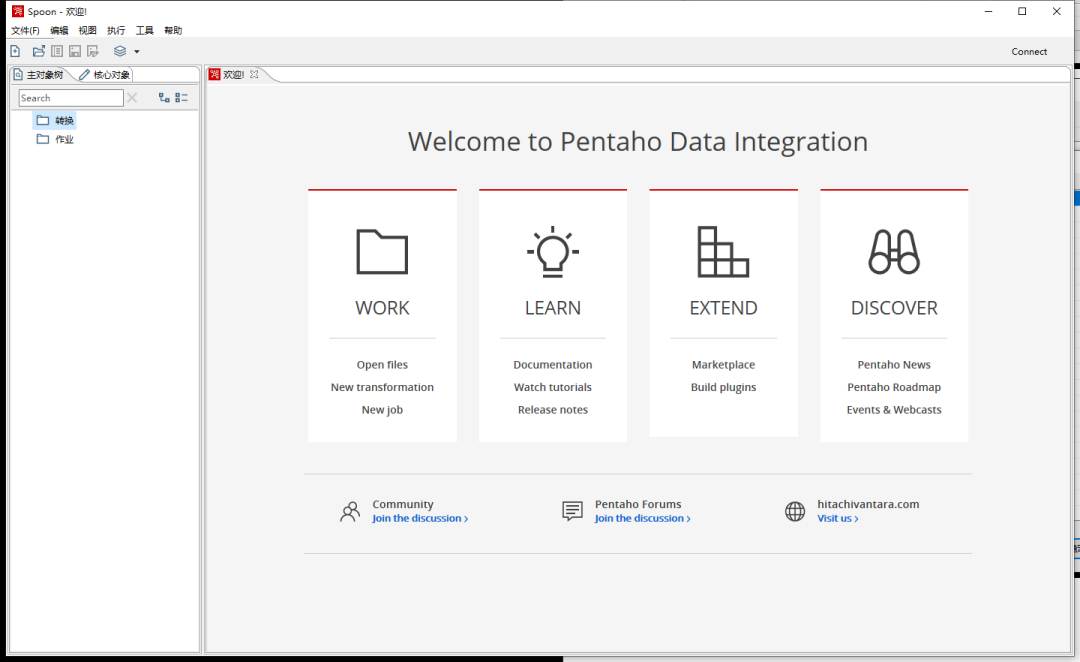Screen dimensions: 1080x662
Task: Open the Release notes link
Action: point(552,410)
